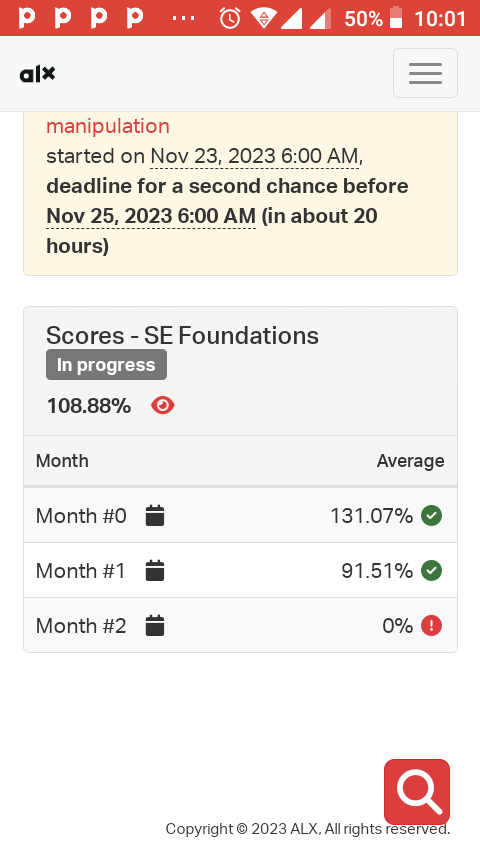Open the Month #2 calendar icon
480x854 pixels.
coord(155,626)
